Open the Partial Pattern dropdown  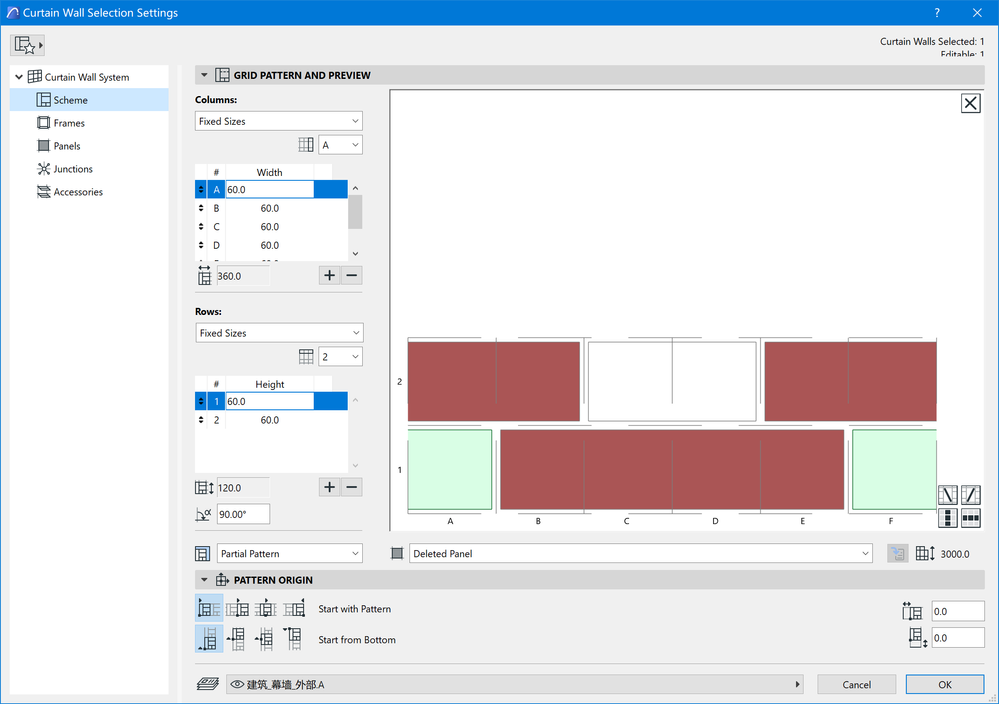(x=290, y=554)
